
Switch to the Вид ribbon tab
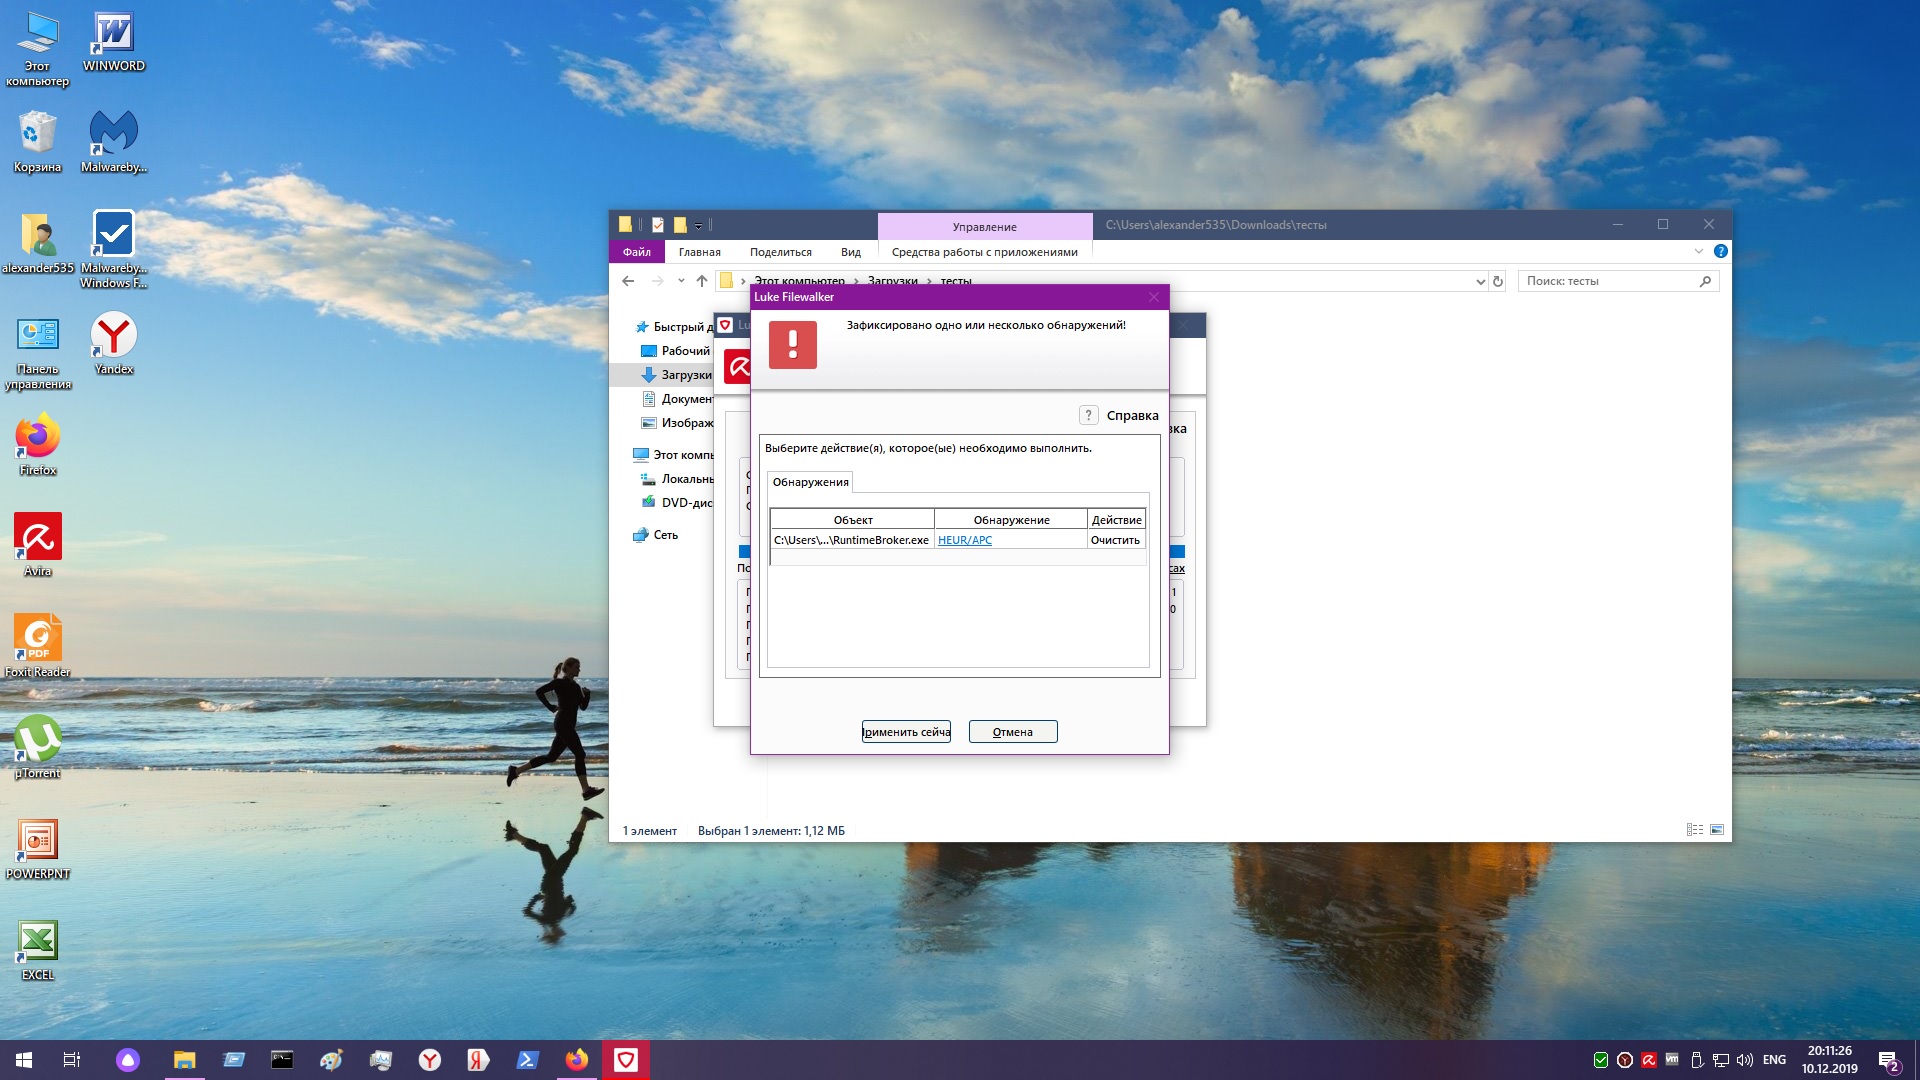click(x=850, y=252)
